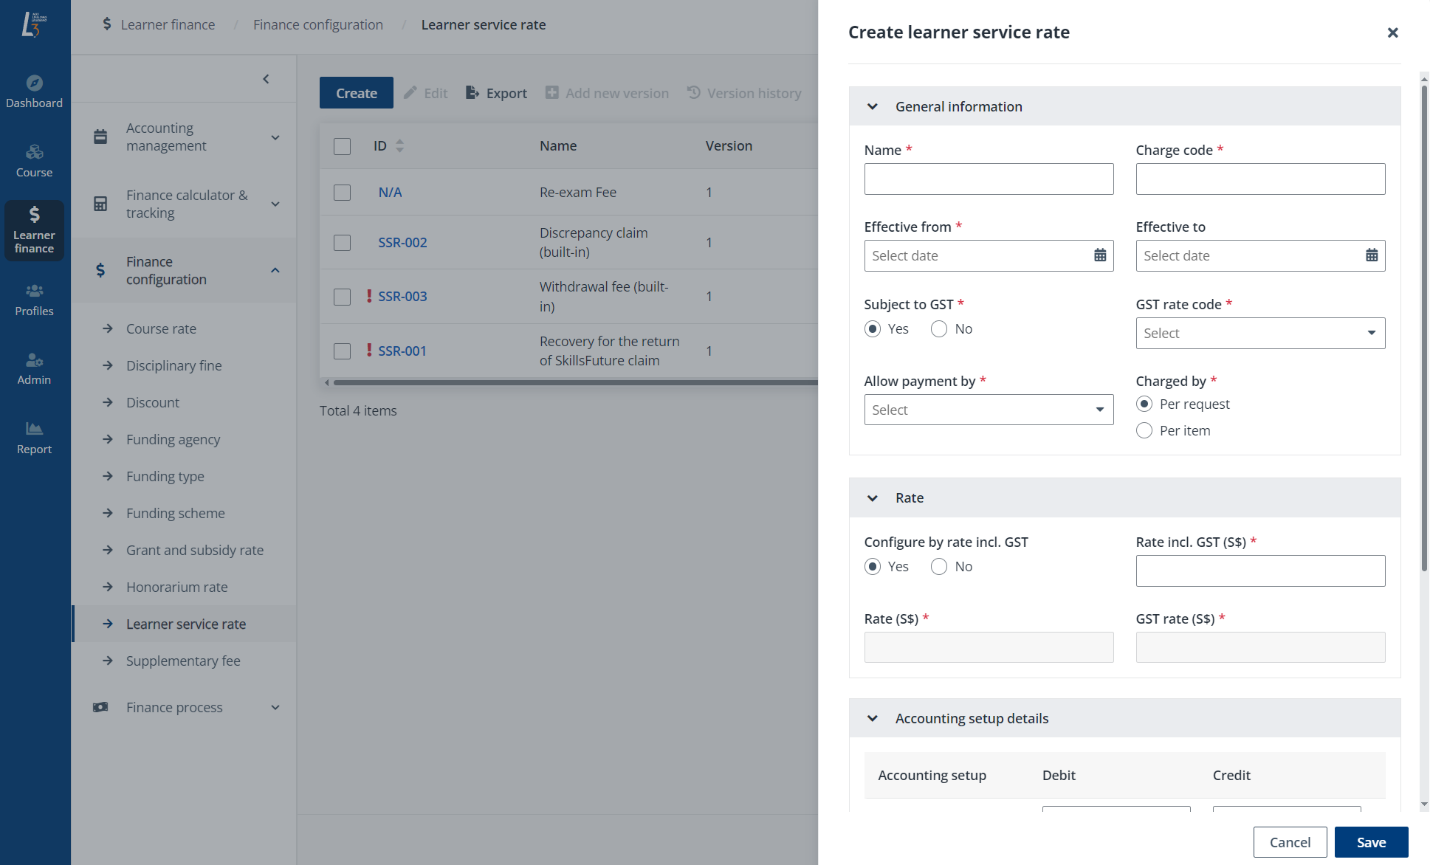Open the Report section from sidebar
1430x865 pixels.
(x=34, y=438)
